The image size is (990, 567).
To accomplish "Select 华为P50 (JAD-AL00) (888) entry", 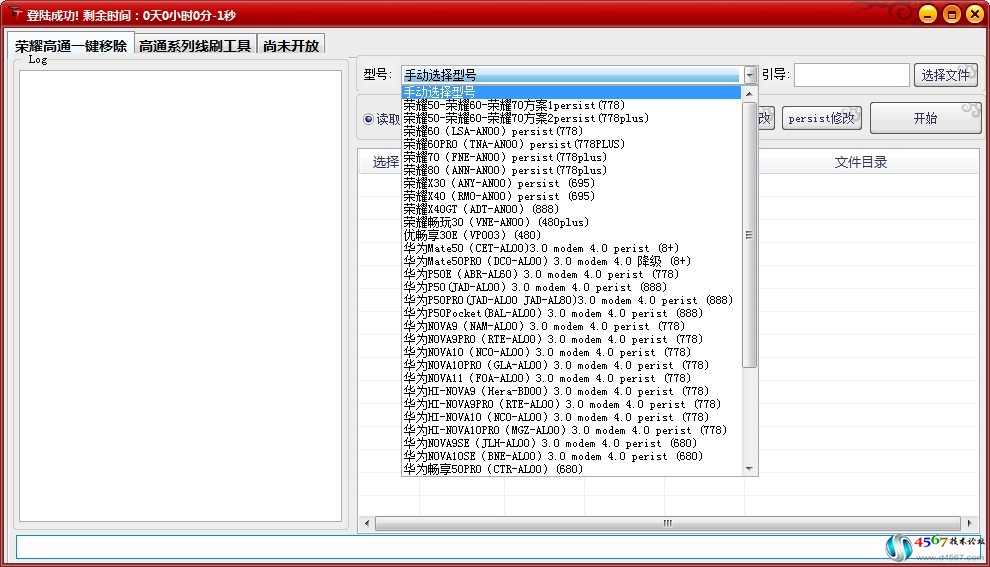I will coord(571,287).
